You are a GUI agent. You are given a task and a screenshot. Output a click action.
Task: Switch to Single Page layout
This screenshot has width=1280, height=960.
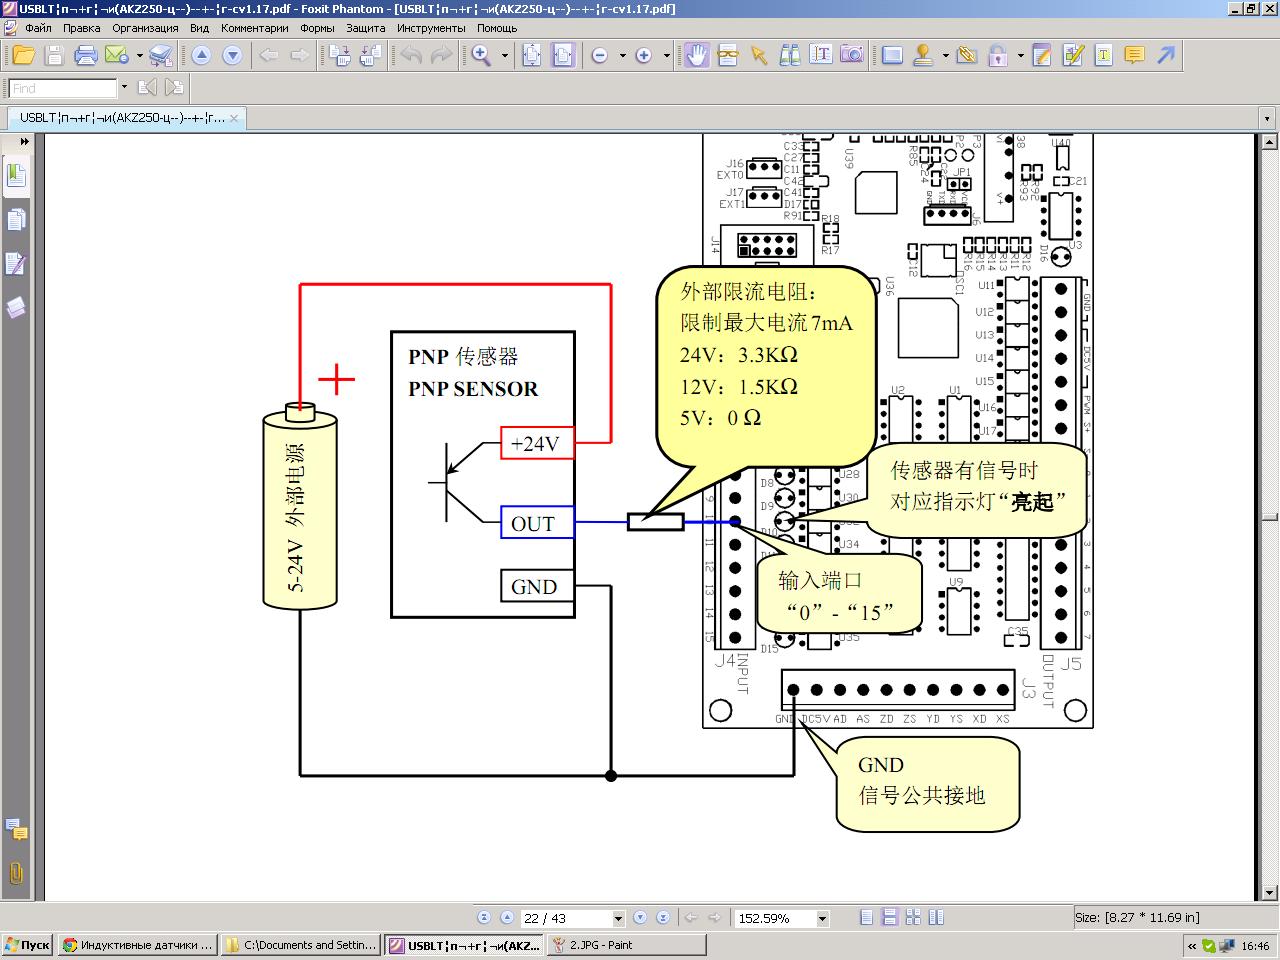(867, 917)
